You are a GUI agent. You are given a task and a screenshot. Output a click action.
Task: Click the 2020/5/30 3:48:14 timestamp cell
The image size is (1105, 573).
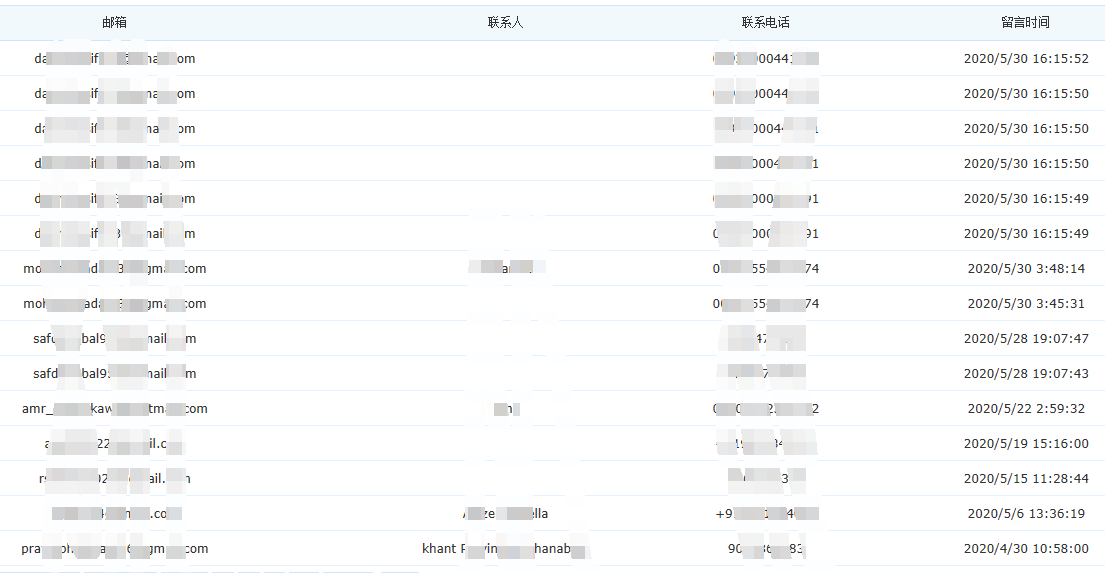point(1025,269)
